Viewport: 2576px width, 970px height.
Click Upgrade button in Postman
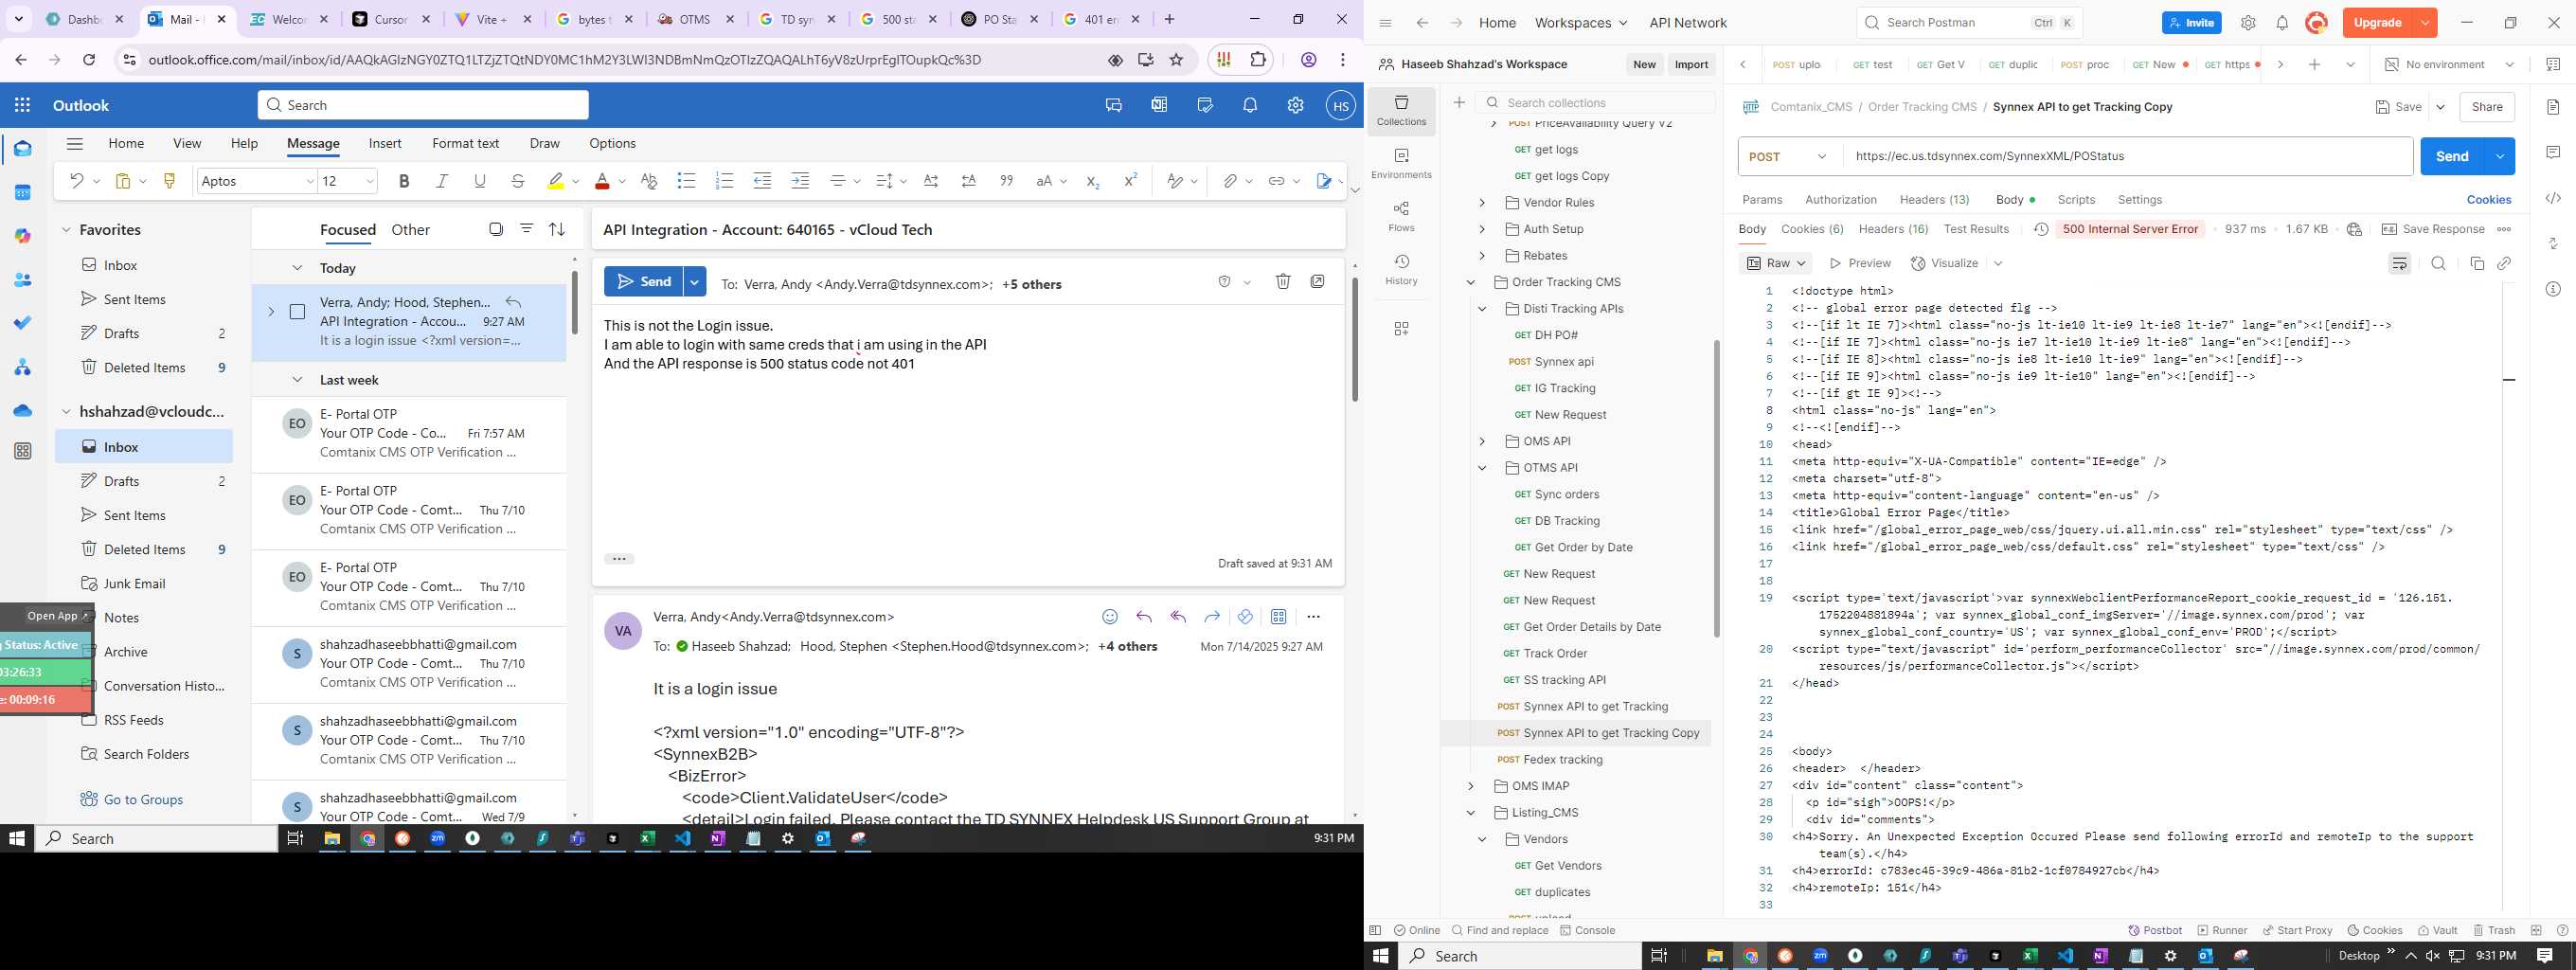[2376, 23]
